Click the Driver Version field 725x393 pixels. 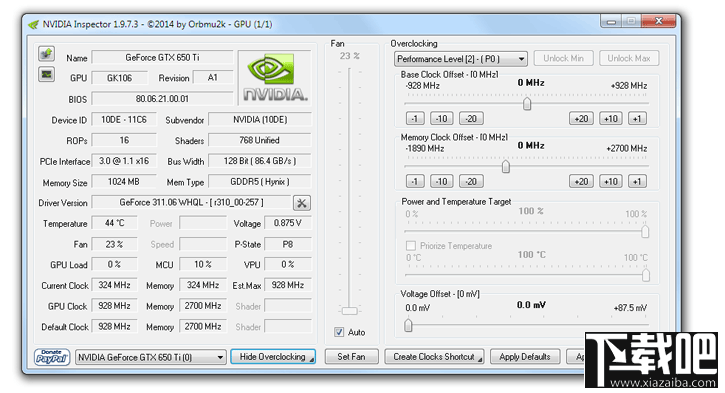coord(191,203)
